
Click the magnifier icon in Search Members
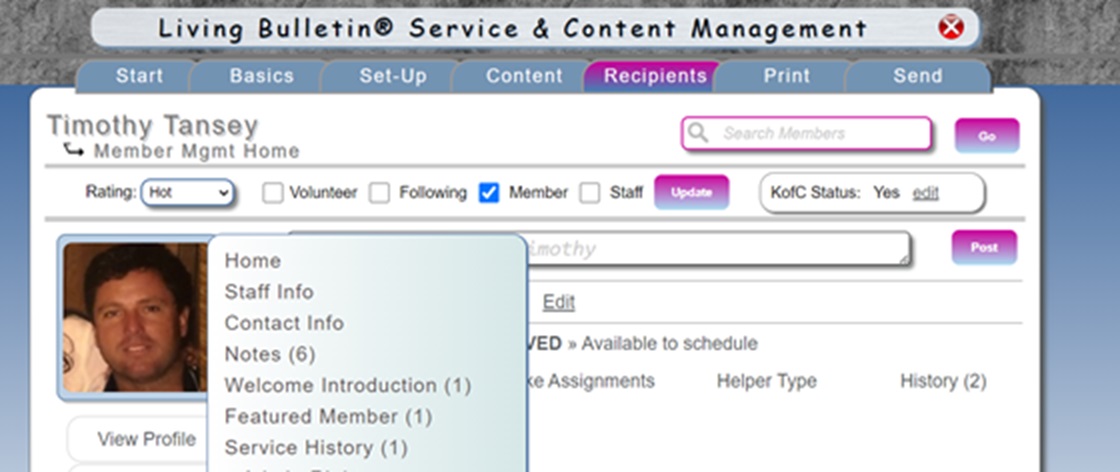(698, 133)
